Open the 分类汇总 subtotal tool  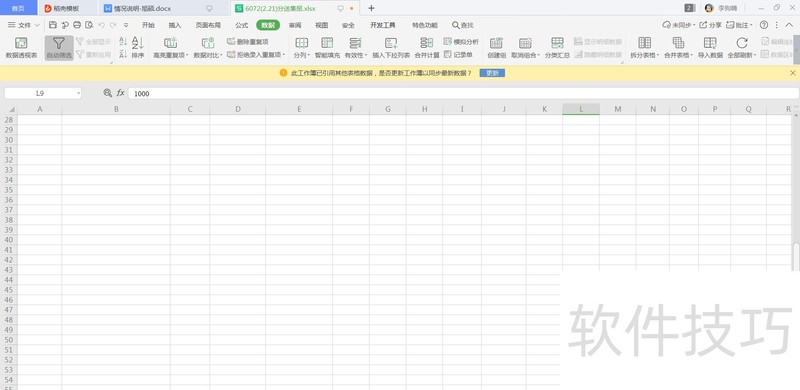coord(557,48)
